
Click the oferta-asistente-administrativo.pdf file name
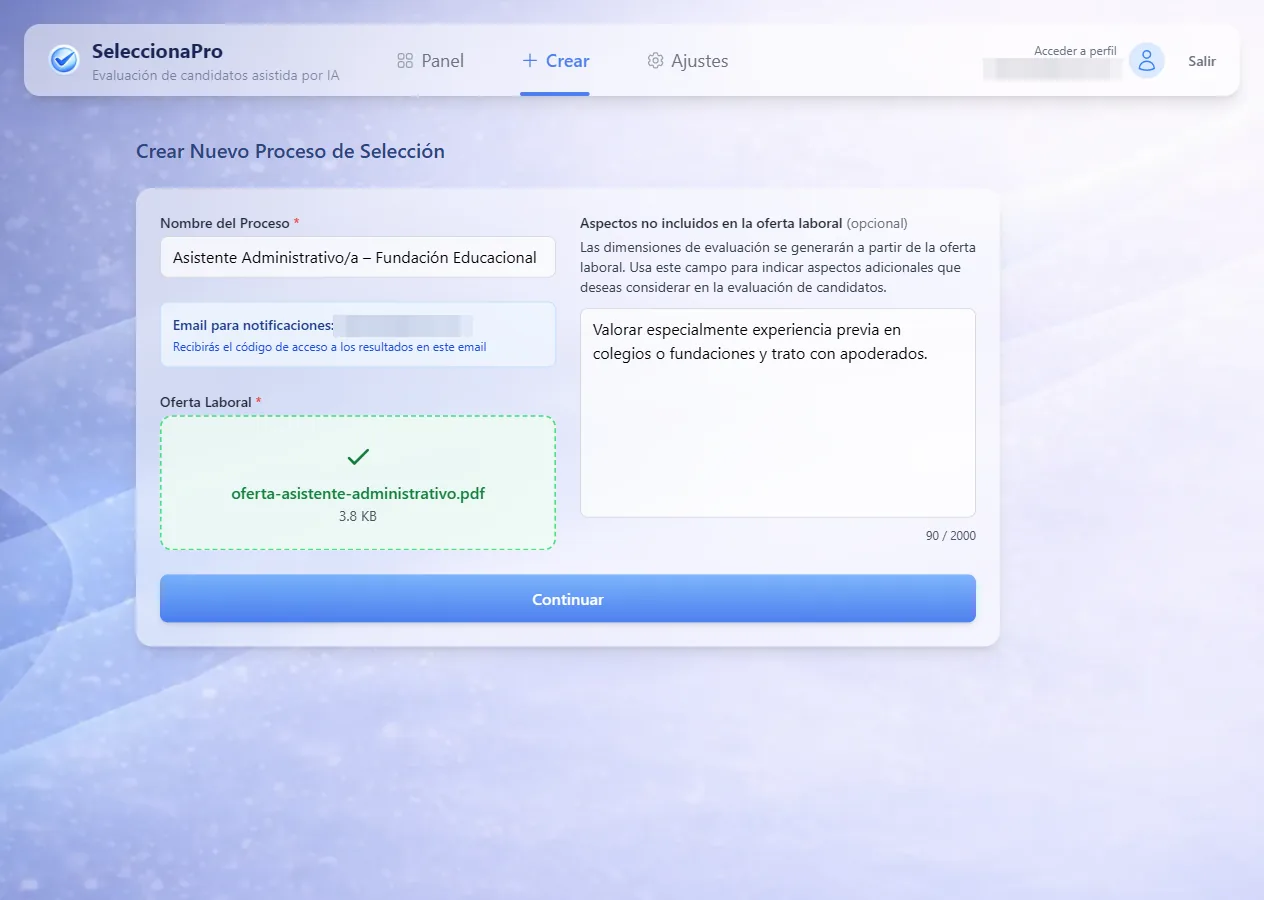click(358, 494)
